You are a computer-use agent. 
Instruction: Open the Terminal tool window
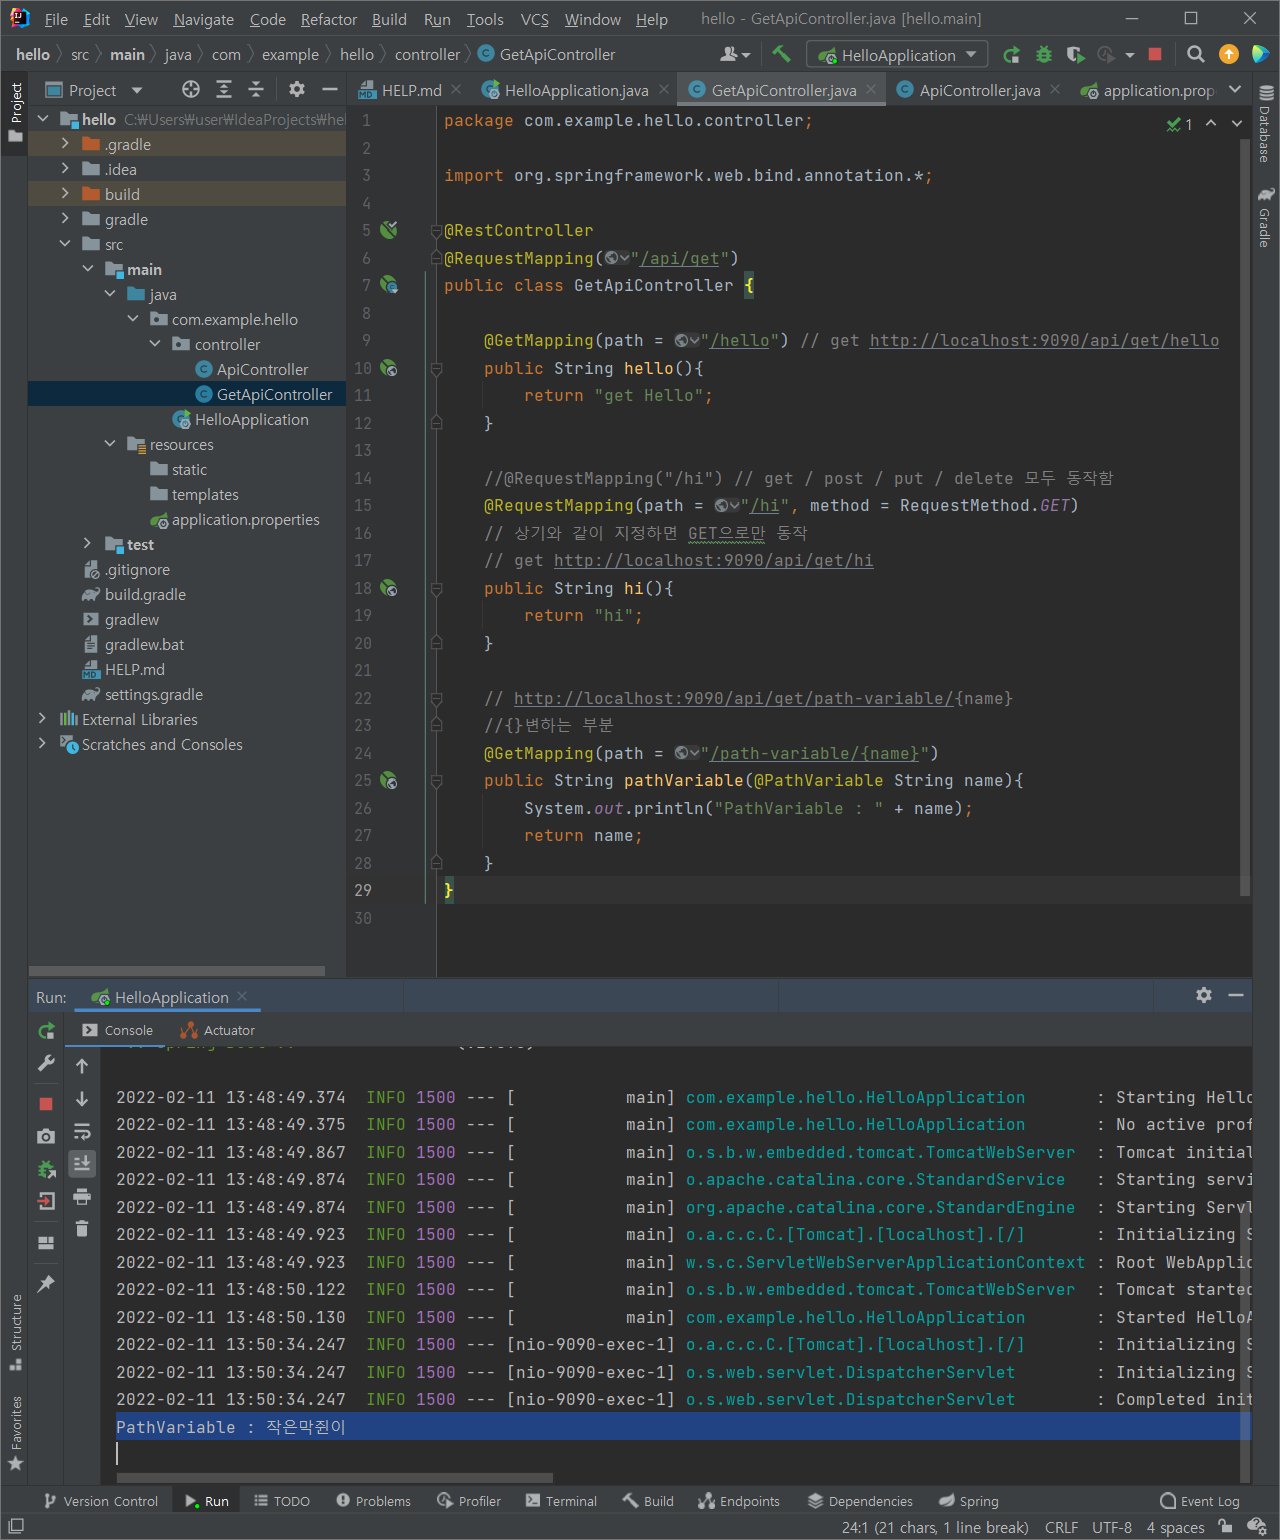(x=561, y=1501)
